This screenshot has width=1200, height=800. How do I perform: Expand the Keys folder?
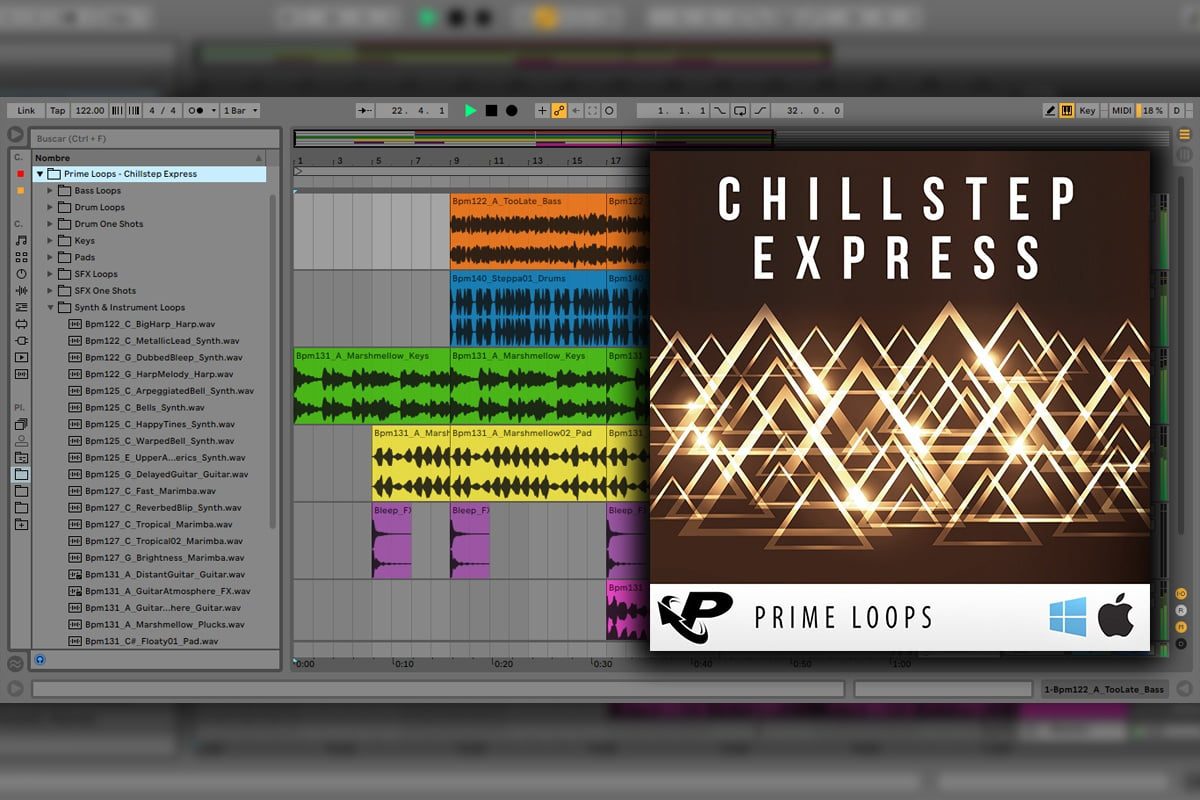point(50,241)
